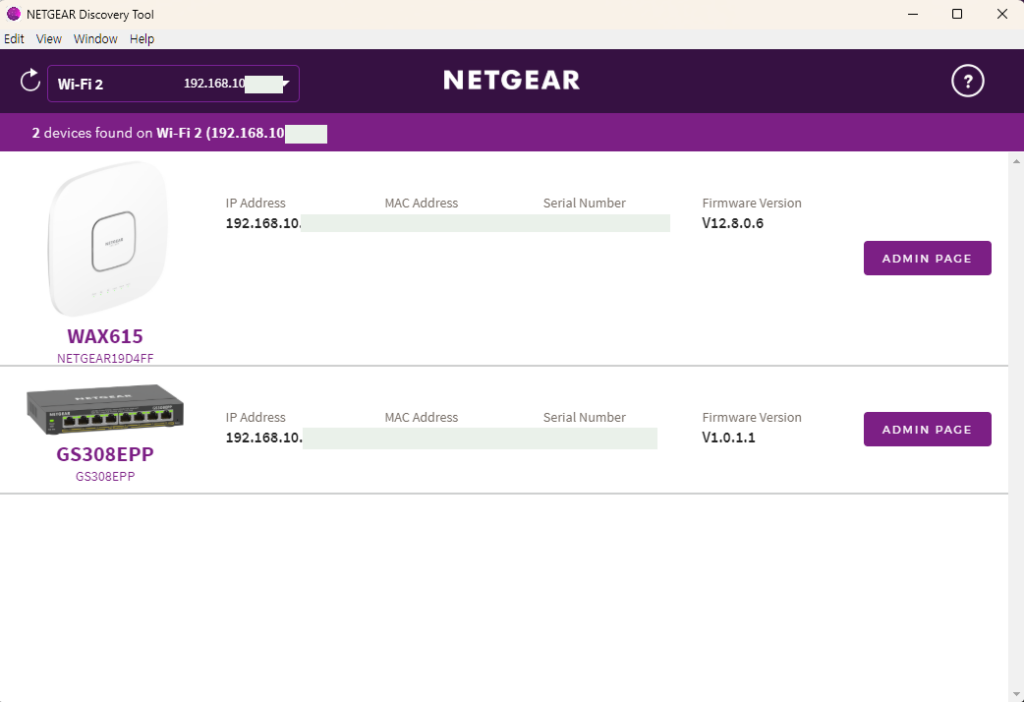
Task: Click firmware version V1.0.1.1
Action: tap(728, 438)
